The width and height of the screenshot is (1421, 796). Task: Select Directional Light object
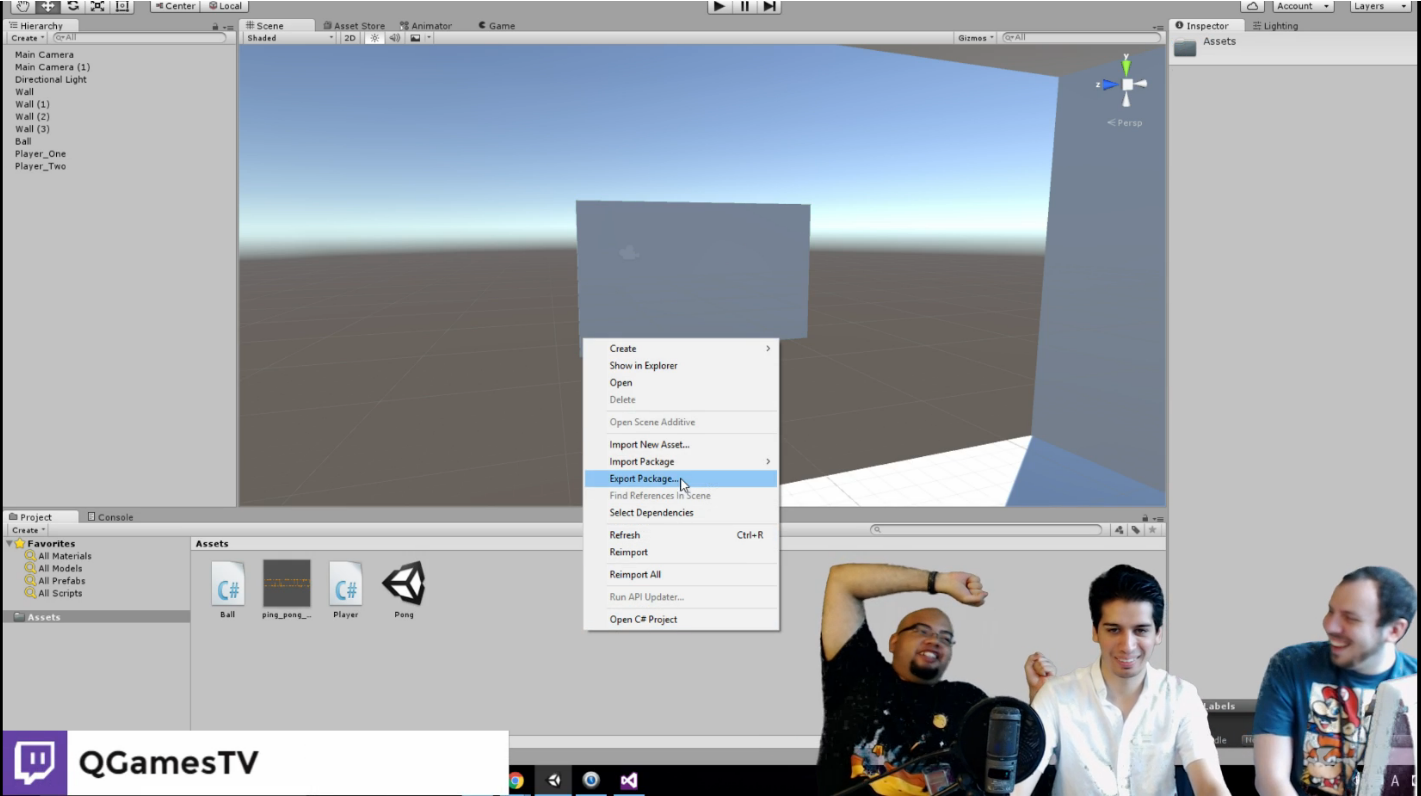coord(51,80)
